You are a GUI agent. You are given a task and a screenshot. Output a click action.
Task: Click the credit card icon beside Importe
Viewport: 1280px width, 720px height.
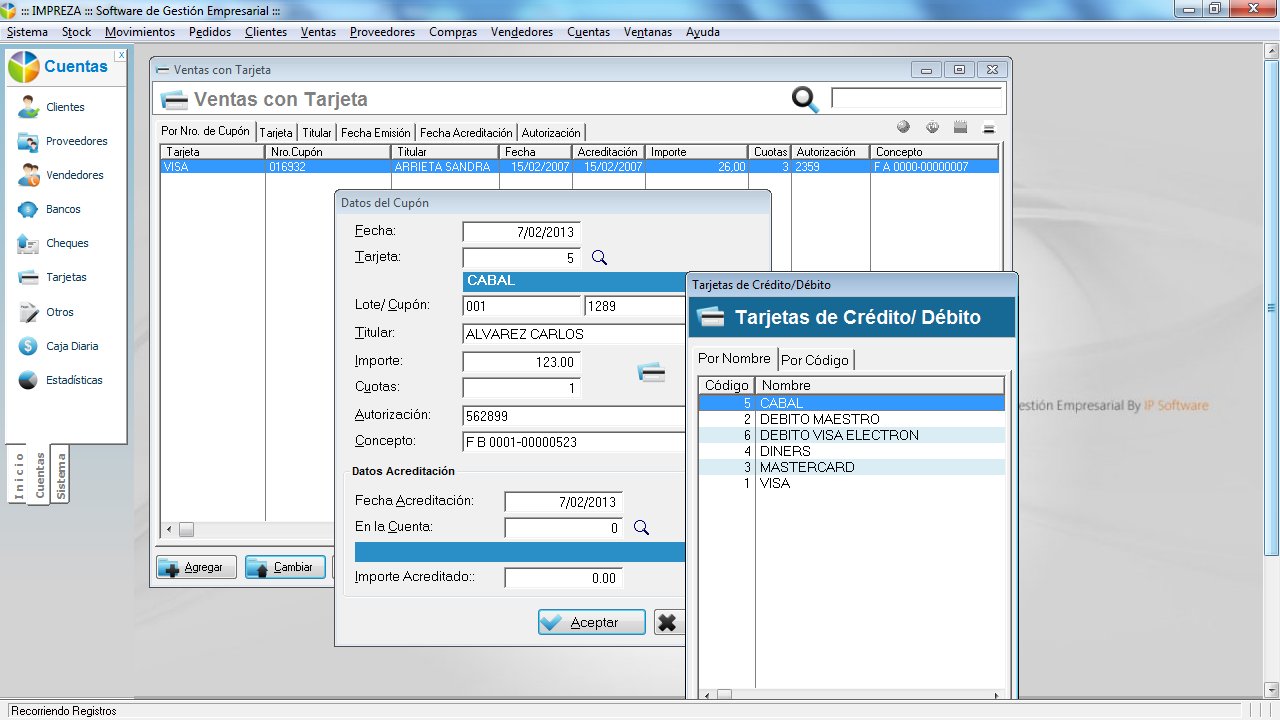click(651, 373)
